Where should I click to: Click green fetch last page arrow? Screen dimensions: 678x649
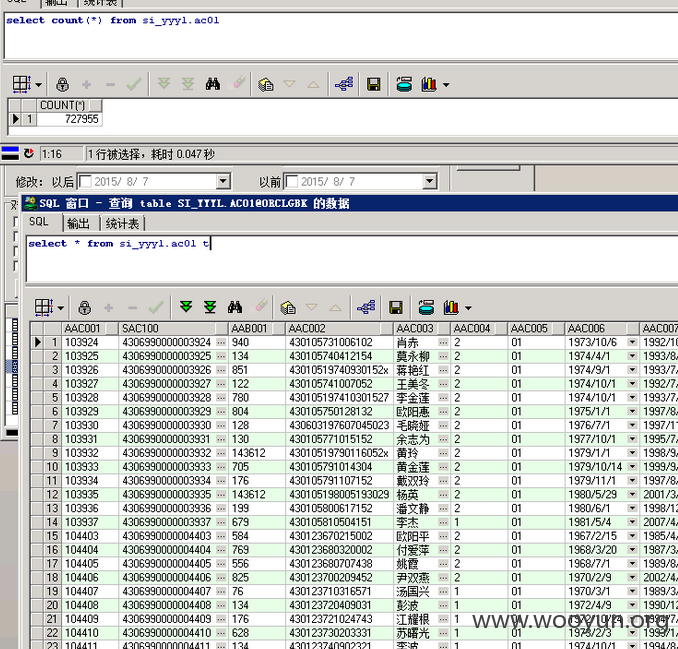click(x=210, y=307)
